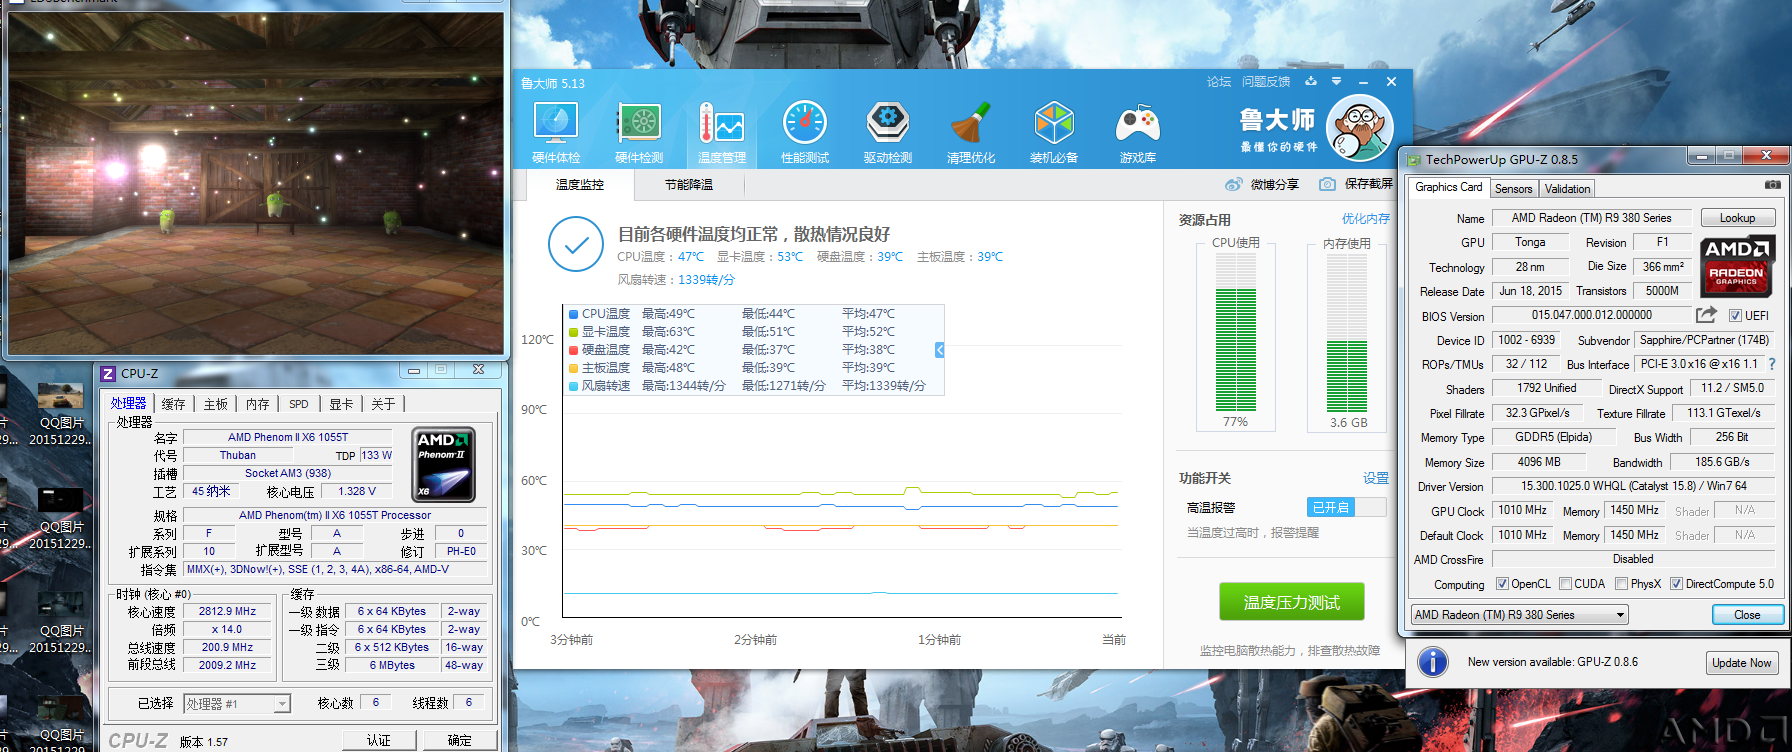The height and width of the screenshot is (752, 1792).
Task: Click GPU-Z title bar app icon
Action: coord(1414,159)
